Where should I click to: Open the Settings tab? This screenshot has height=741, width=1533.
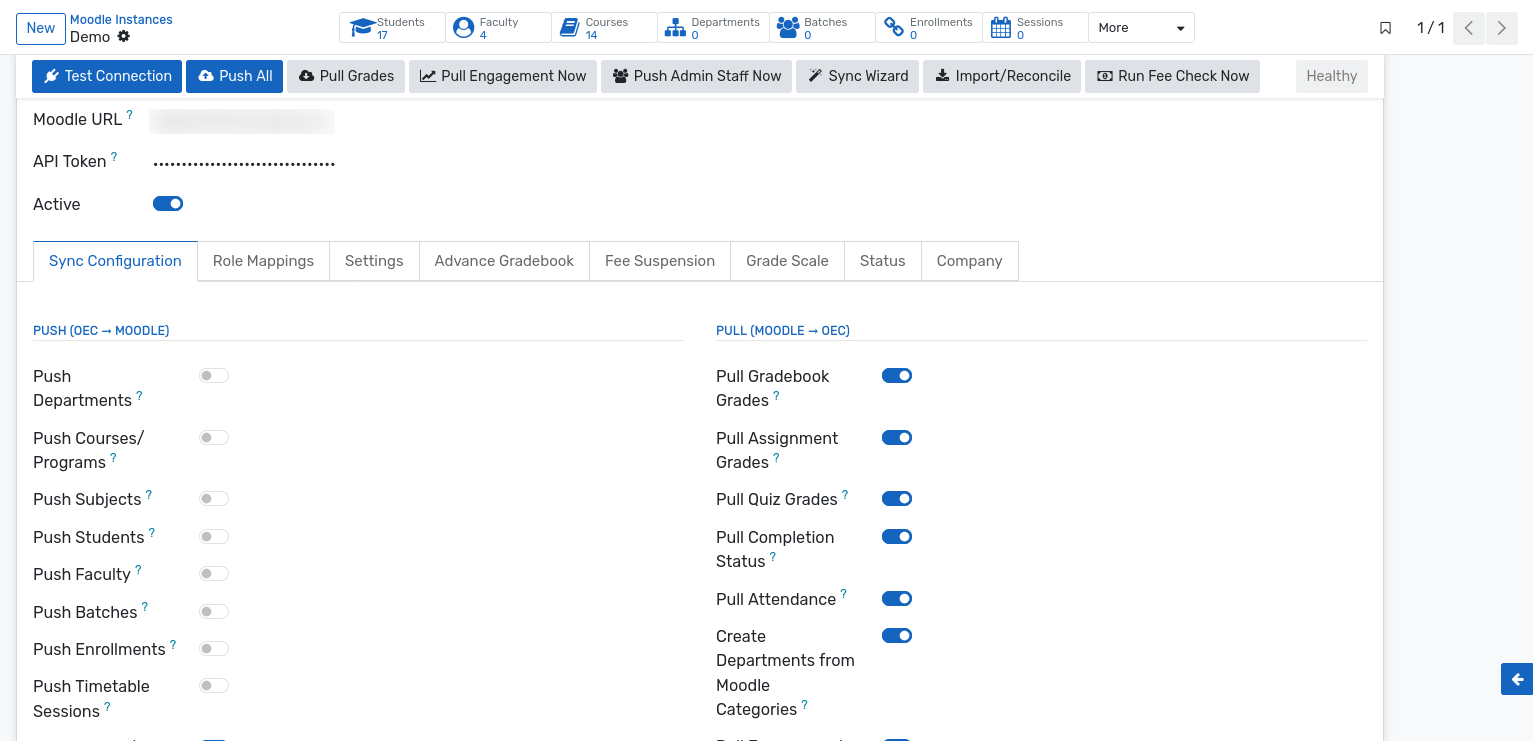pyautogui.click(x=374, y=261)
